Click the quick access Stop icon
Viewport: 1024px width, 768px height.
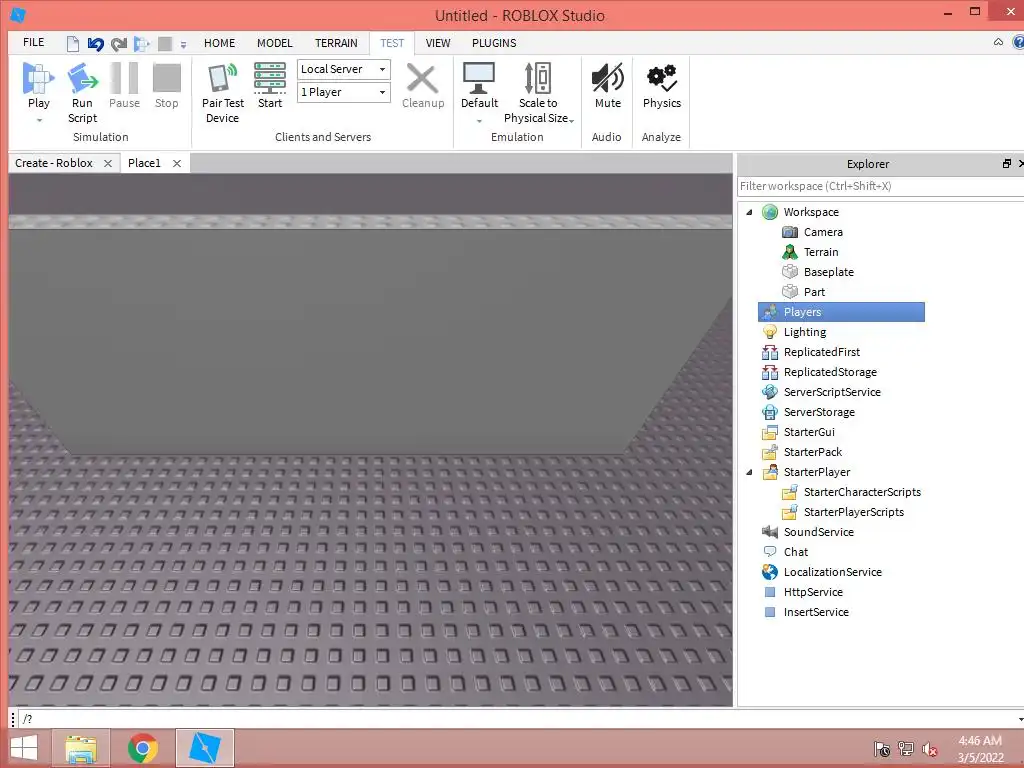(165, 44)
